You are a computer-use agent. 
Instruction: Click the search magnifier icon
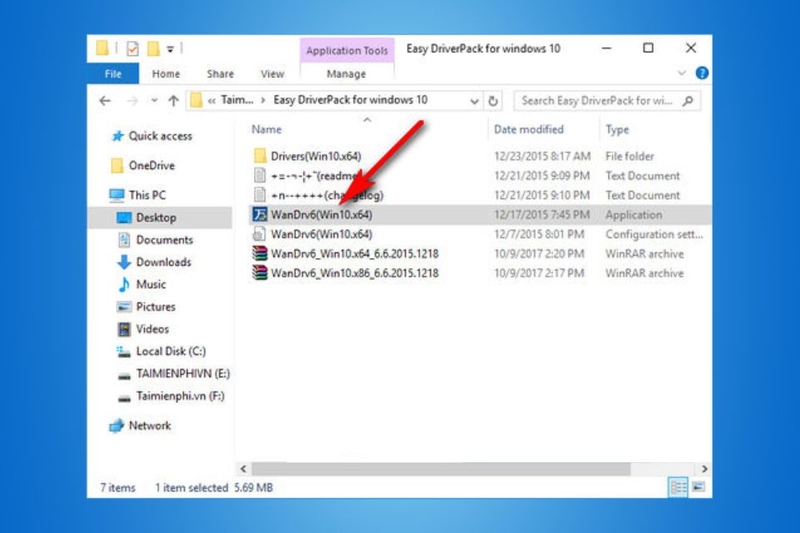click(688, 101)
